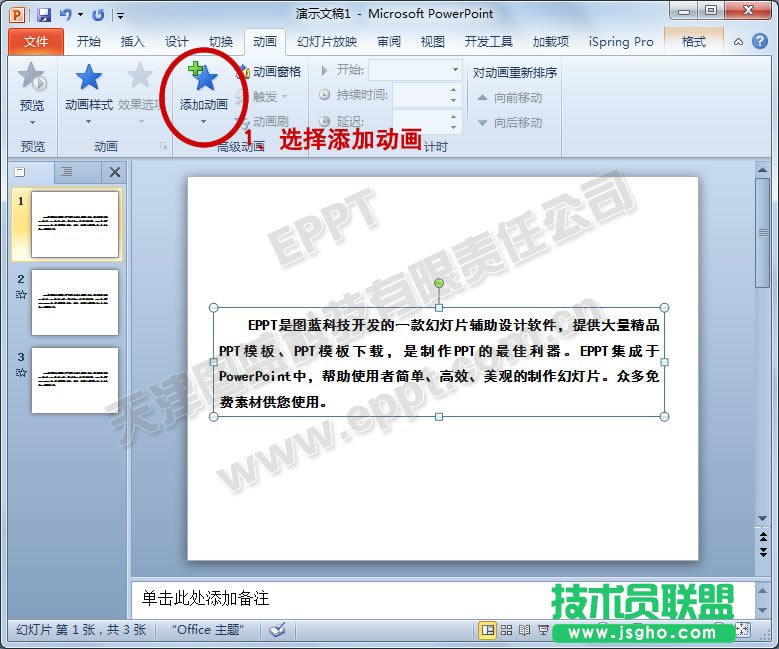
Task: Open the 文件 tab
Action: (x=36, y=41)
